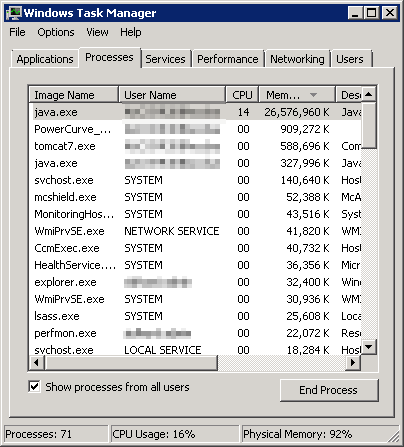Open the File menu

point(17,32)
